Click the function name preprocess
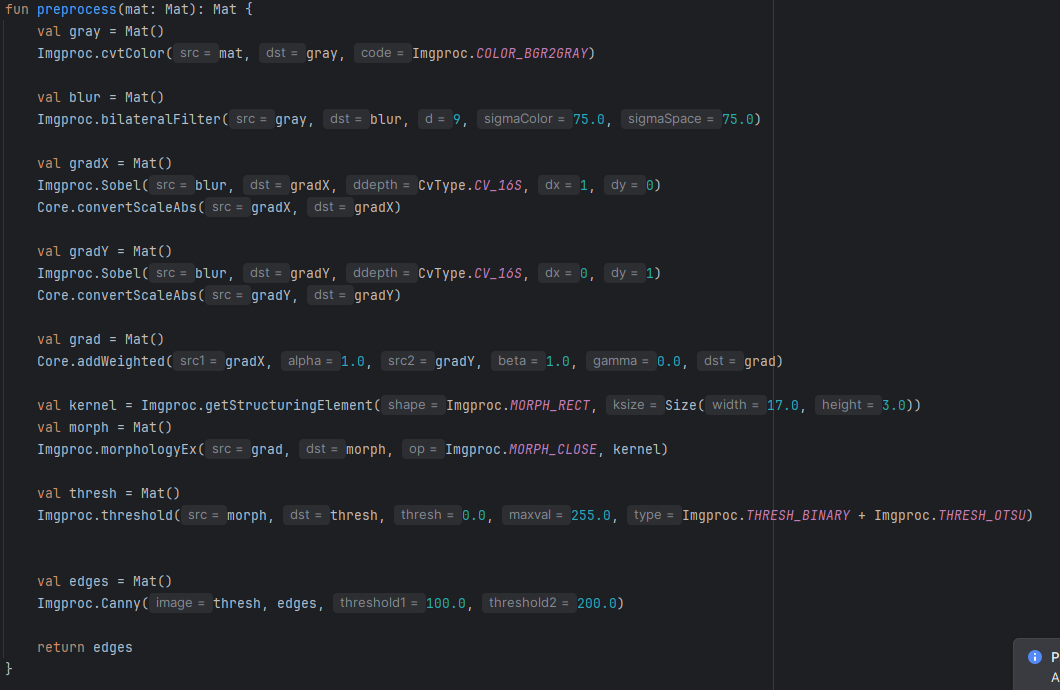This screenshot has width=1060, height=690. pyautogui.click(x=76, y=9)
